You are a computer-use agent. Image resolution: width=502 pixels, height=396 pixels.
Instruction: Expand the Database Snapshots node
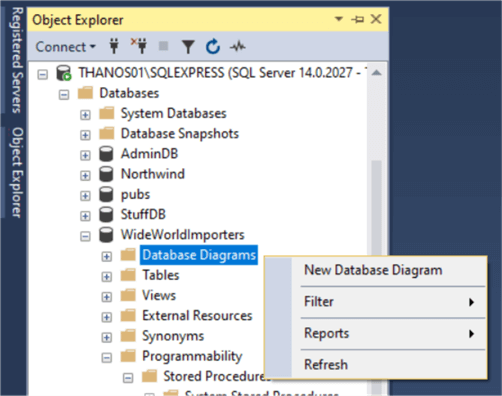pos(85,135)
